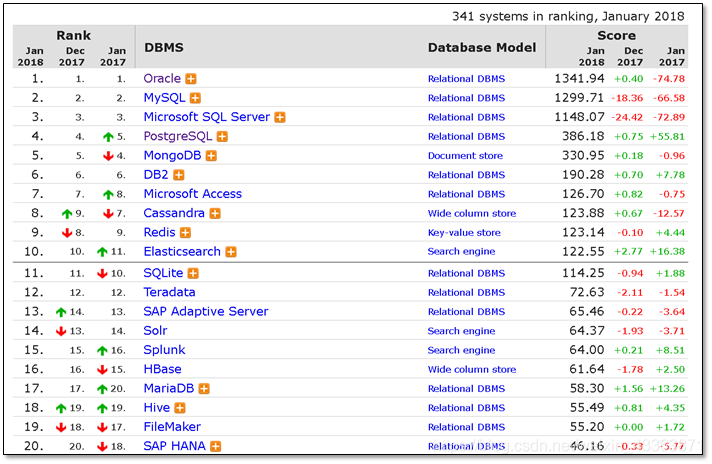The height and width of the screenshot is (464, 712).
Task: Click Document store link in MongoDB row
Action: coord(465,156)
